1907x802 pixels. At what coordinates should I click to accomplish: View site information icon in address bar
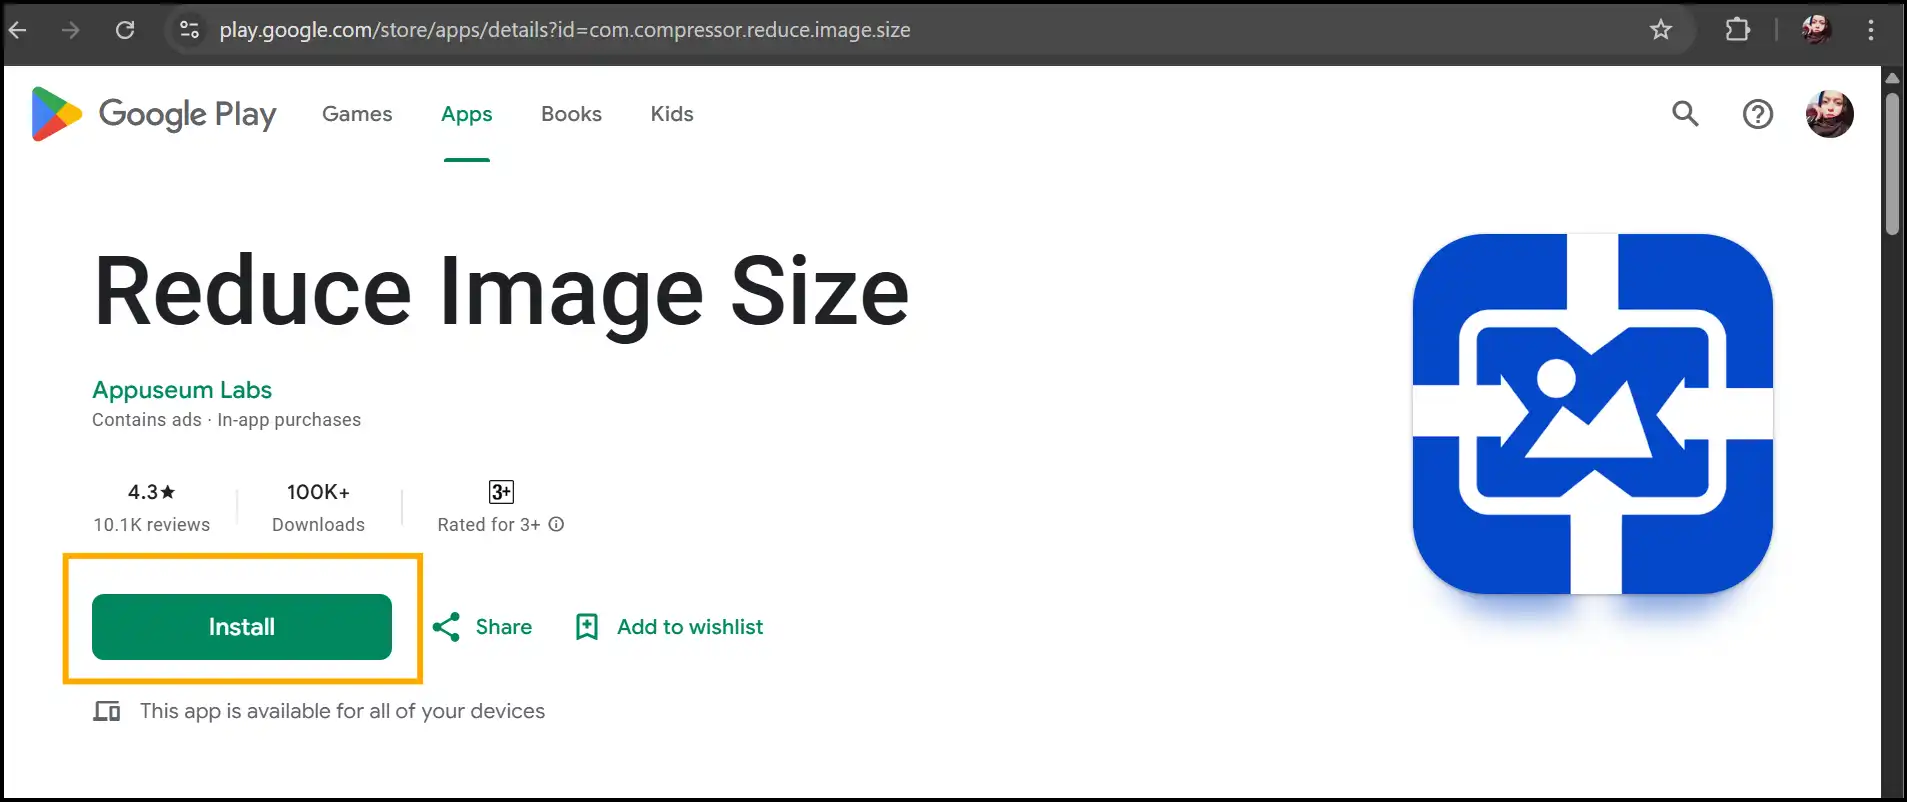tap(189, 30)
